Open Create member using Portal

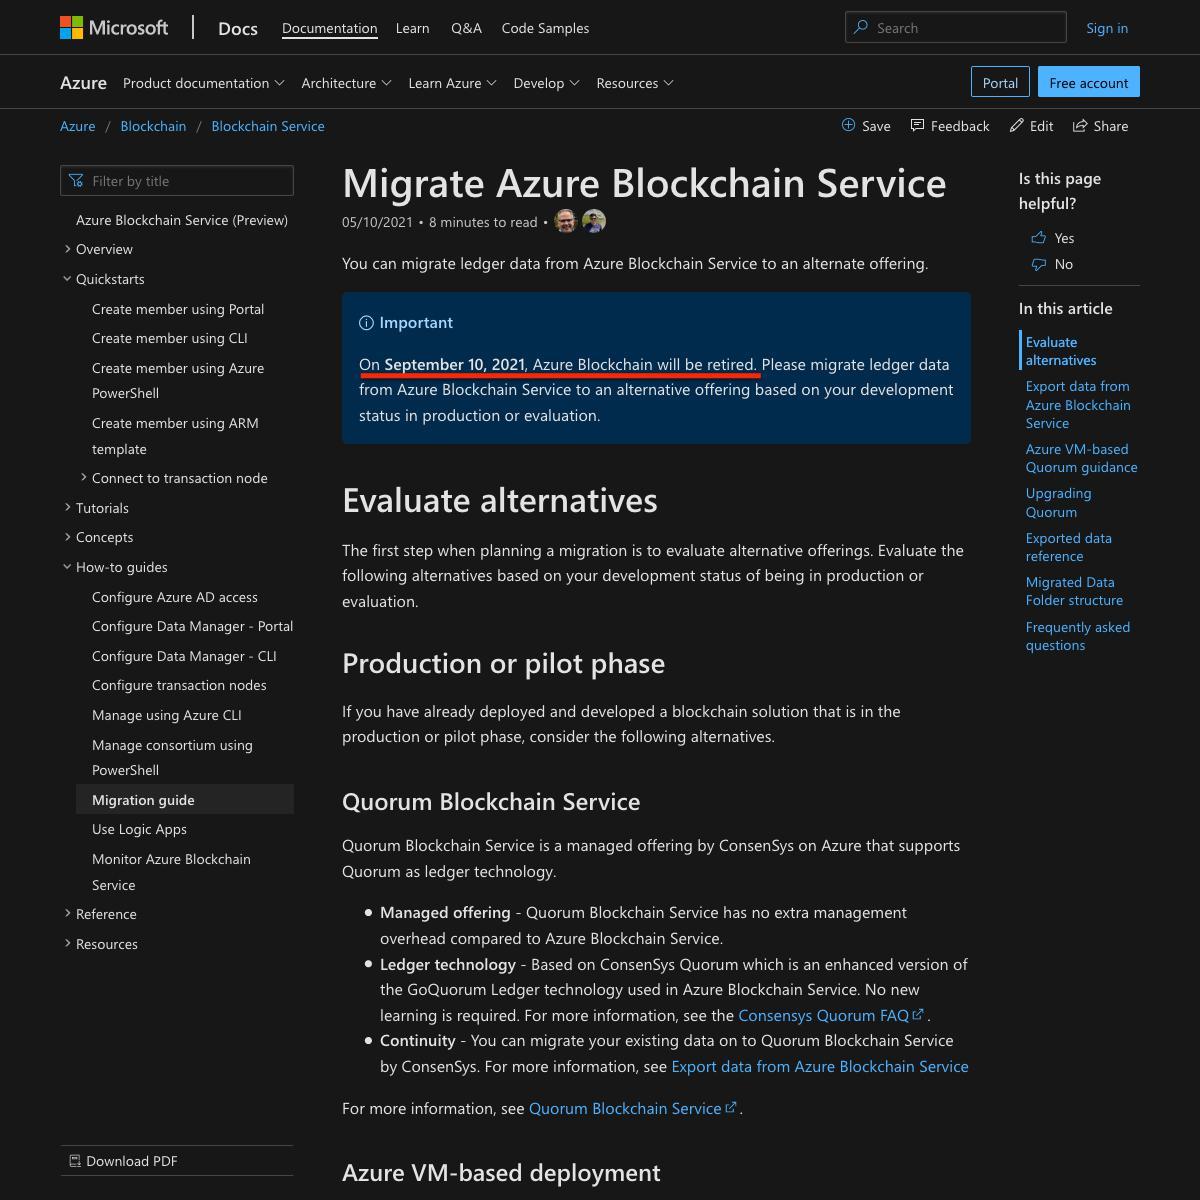tap(178, 309)
